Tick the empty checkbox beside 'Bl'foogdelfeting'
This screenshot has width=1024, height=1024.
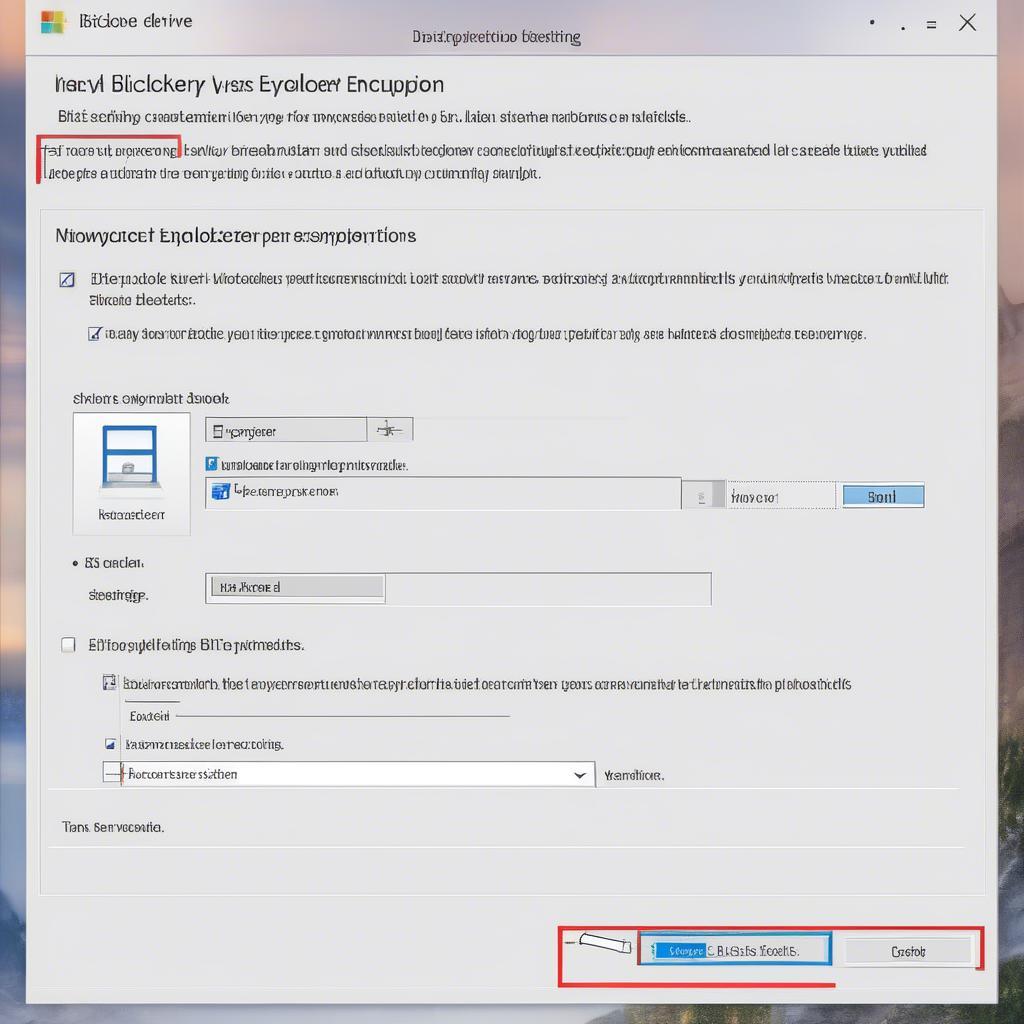click(68, 645)
